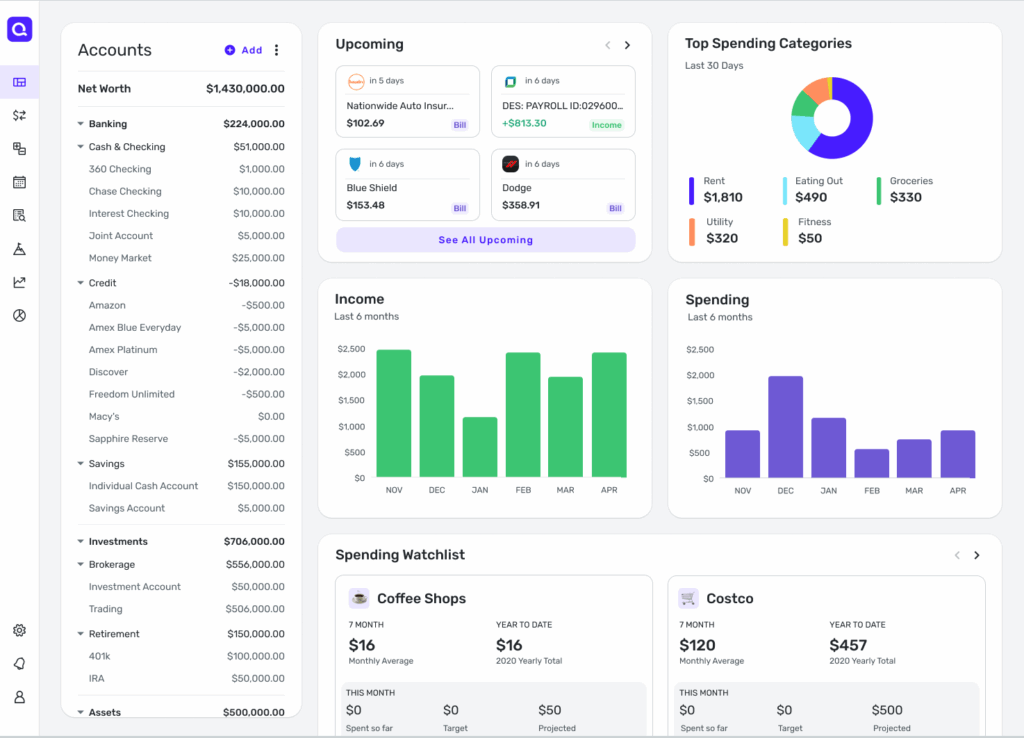The height and width of the screenshot is (738, 1024).
Task: Open settings gear in sidebar
Action: (x=19, y=630)
